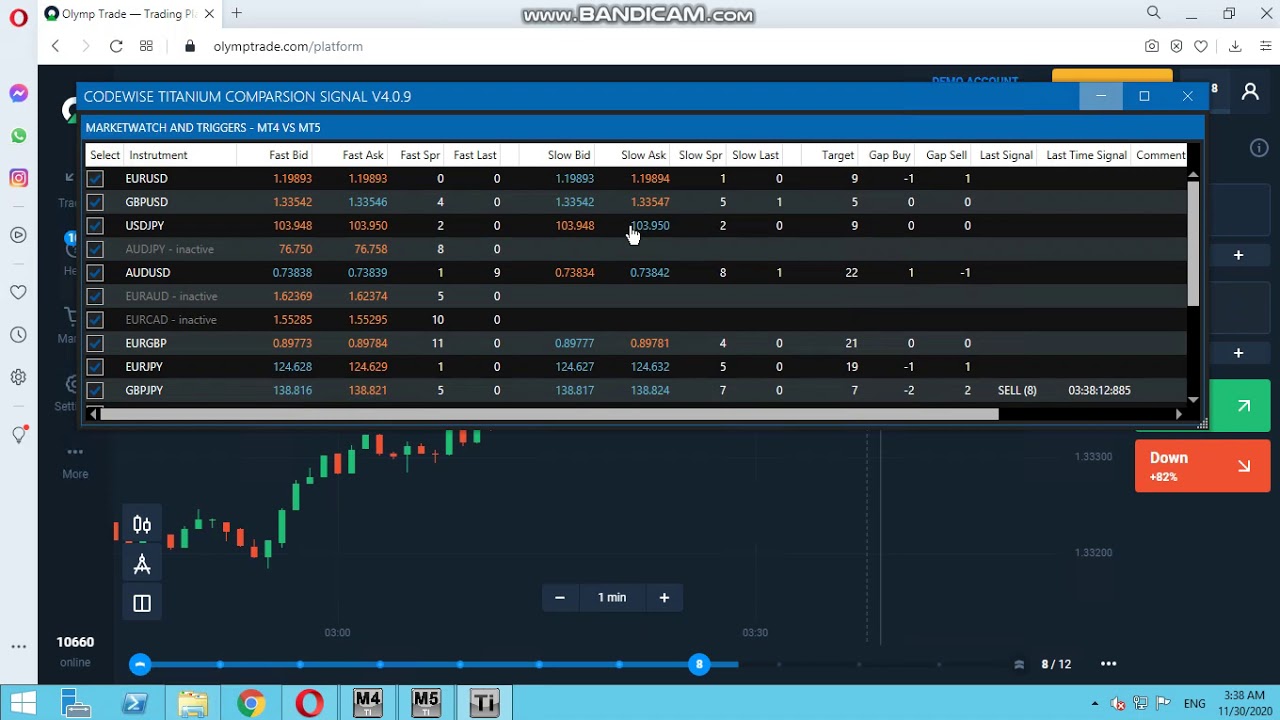Toggle the EURGBP select checkbox
The width and height of the screenshot is (1280, 720).
[x=95, y=343]
